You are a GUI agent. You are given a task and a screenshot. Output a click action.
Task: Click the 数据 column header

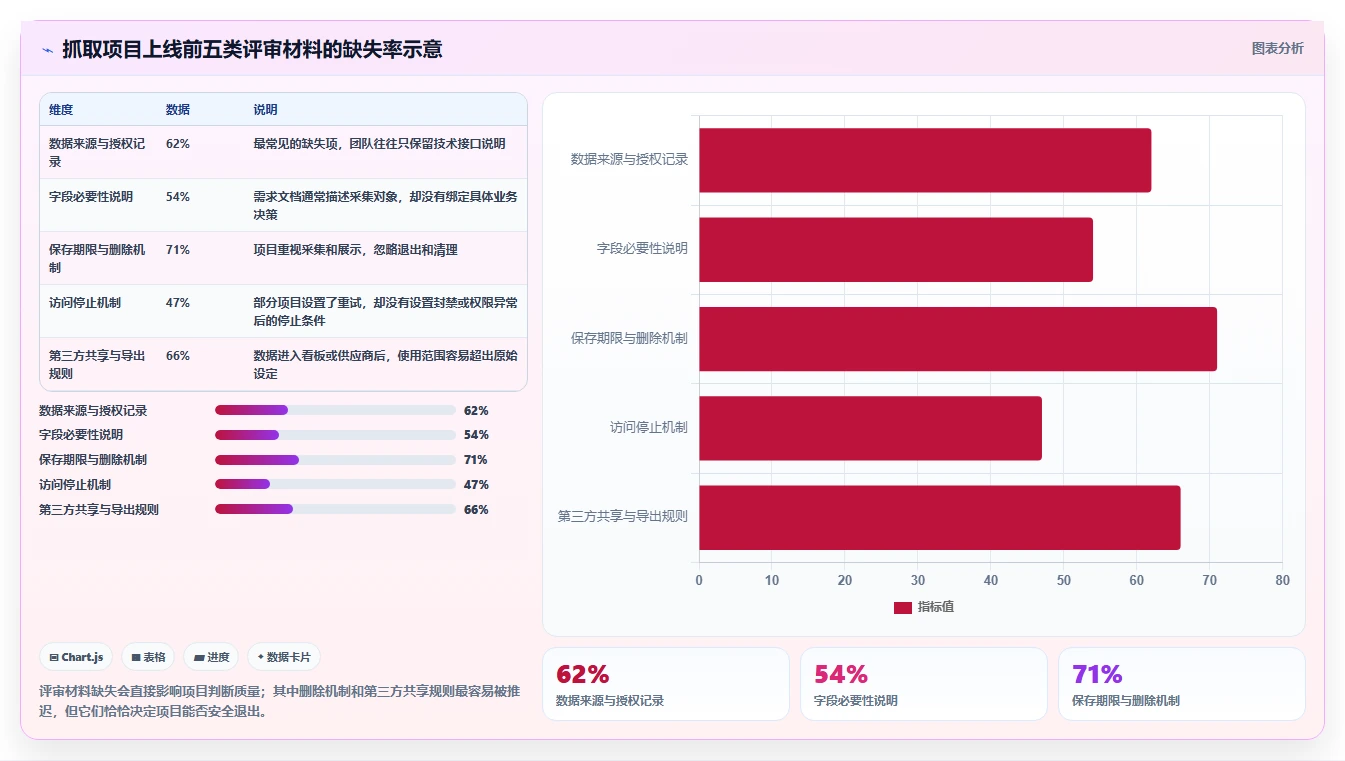(x=178, y=110)
